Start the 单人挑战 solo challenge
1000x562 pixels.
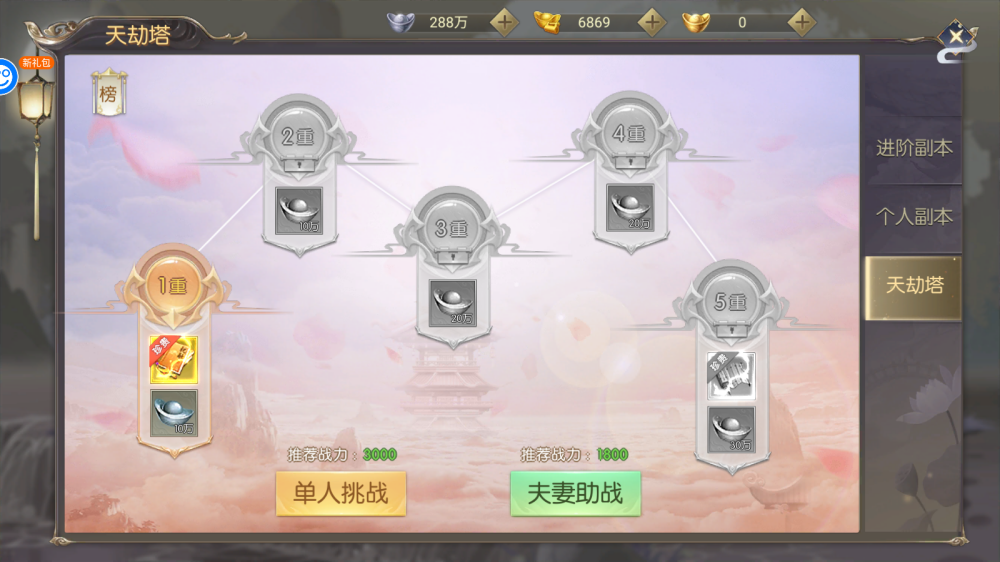tap(341, 493)
